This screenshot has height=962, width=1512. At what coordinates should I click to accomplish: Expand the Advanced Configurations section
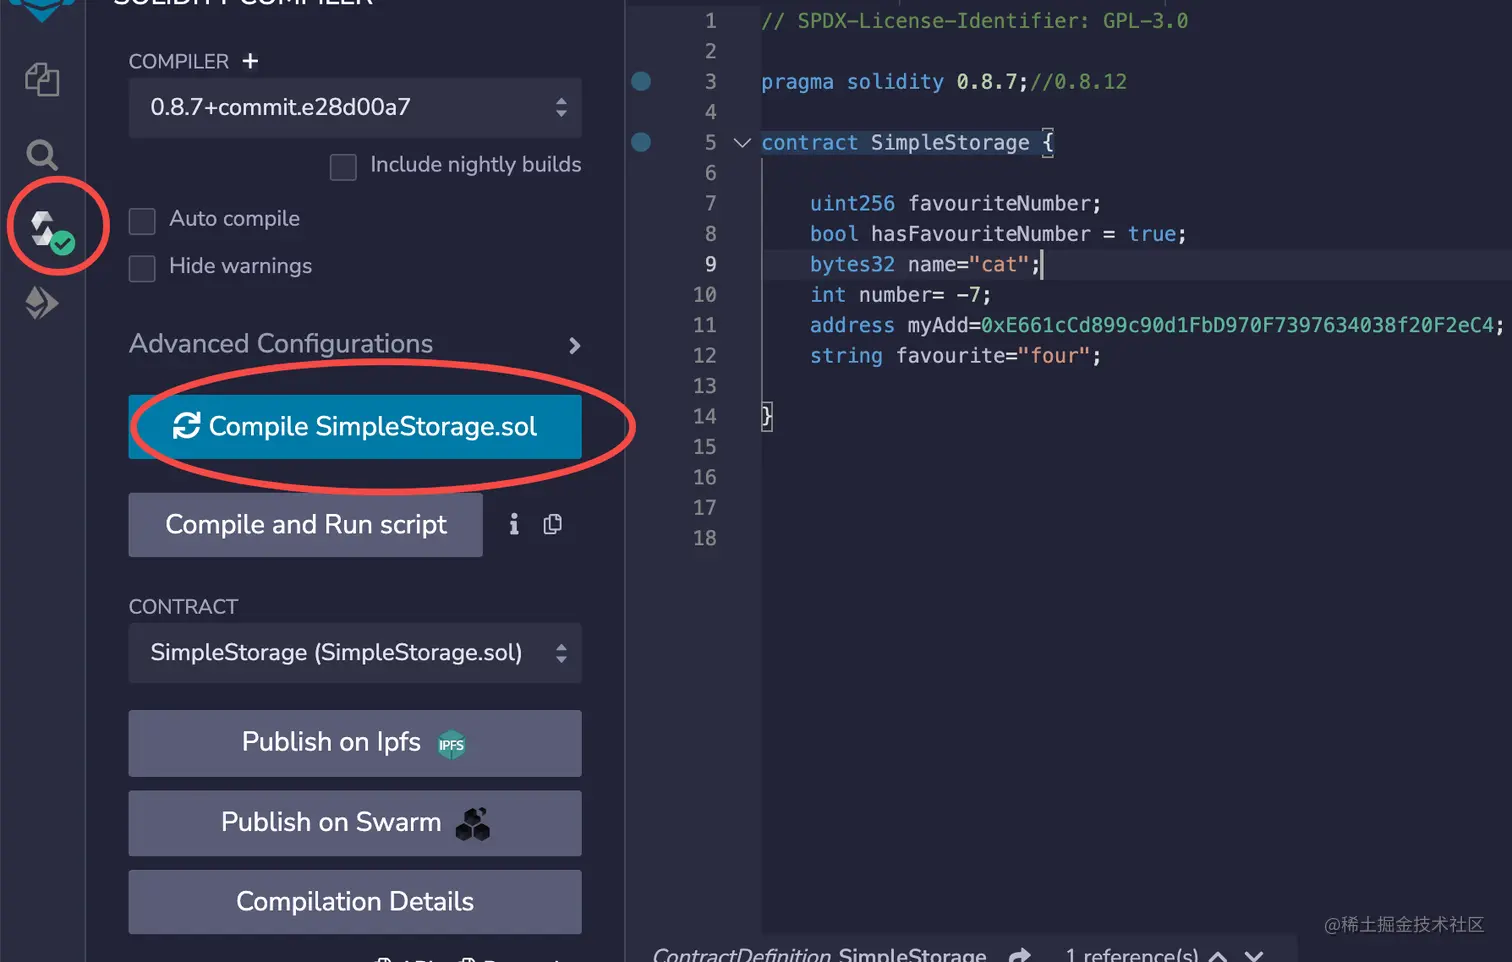click(574, 345)
